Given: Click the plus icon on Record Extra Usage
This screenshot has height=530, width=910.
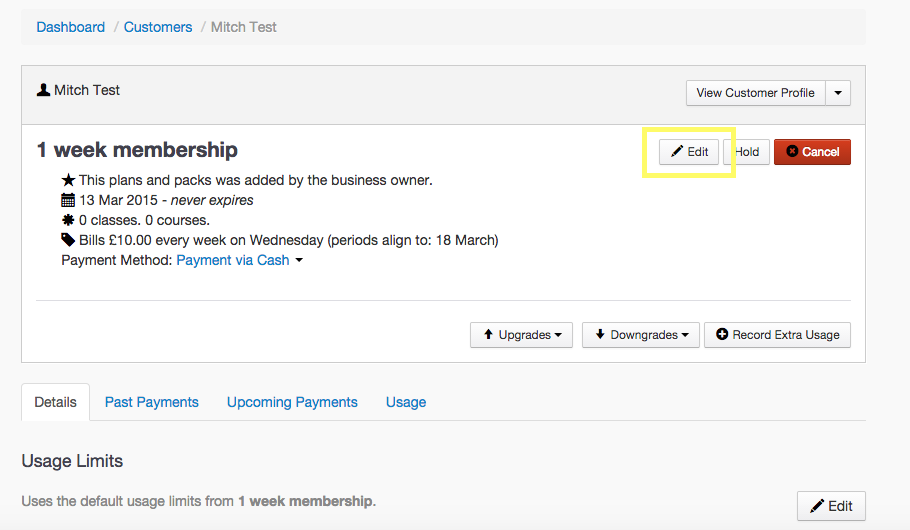Looking at the screenshot, I should tap(722, 335).
